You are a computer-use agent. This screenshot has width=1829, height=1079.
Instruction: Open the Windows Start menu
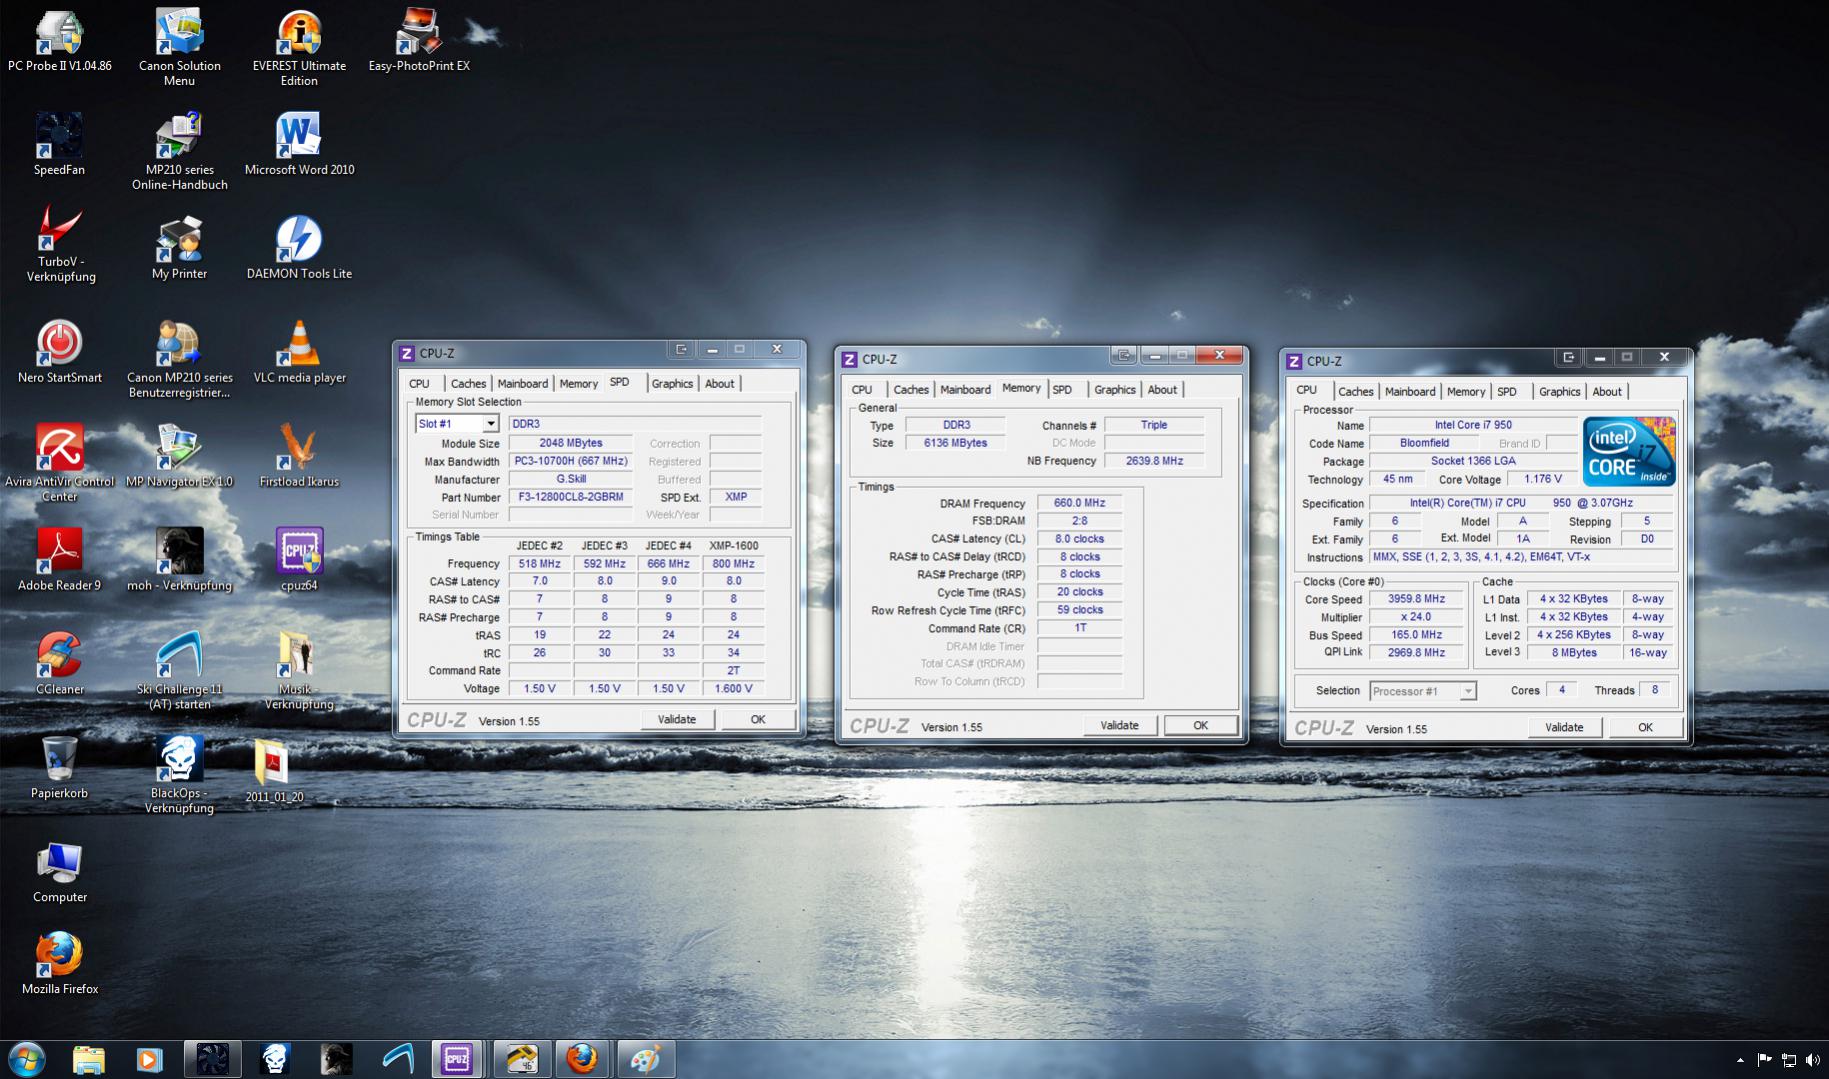[26, 1058]
